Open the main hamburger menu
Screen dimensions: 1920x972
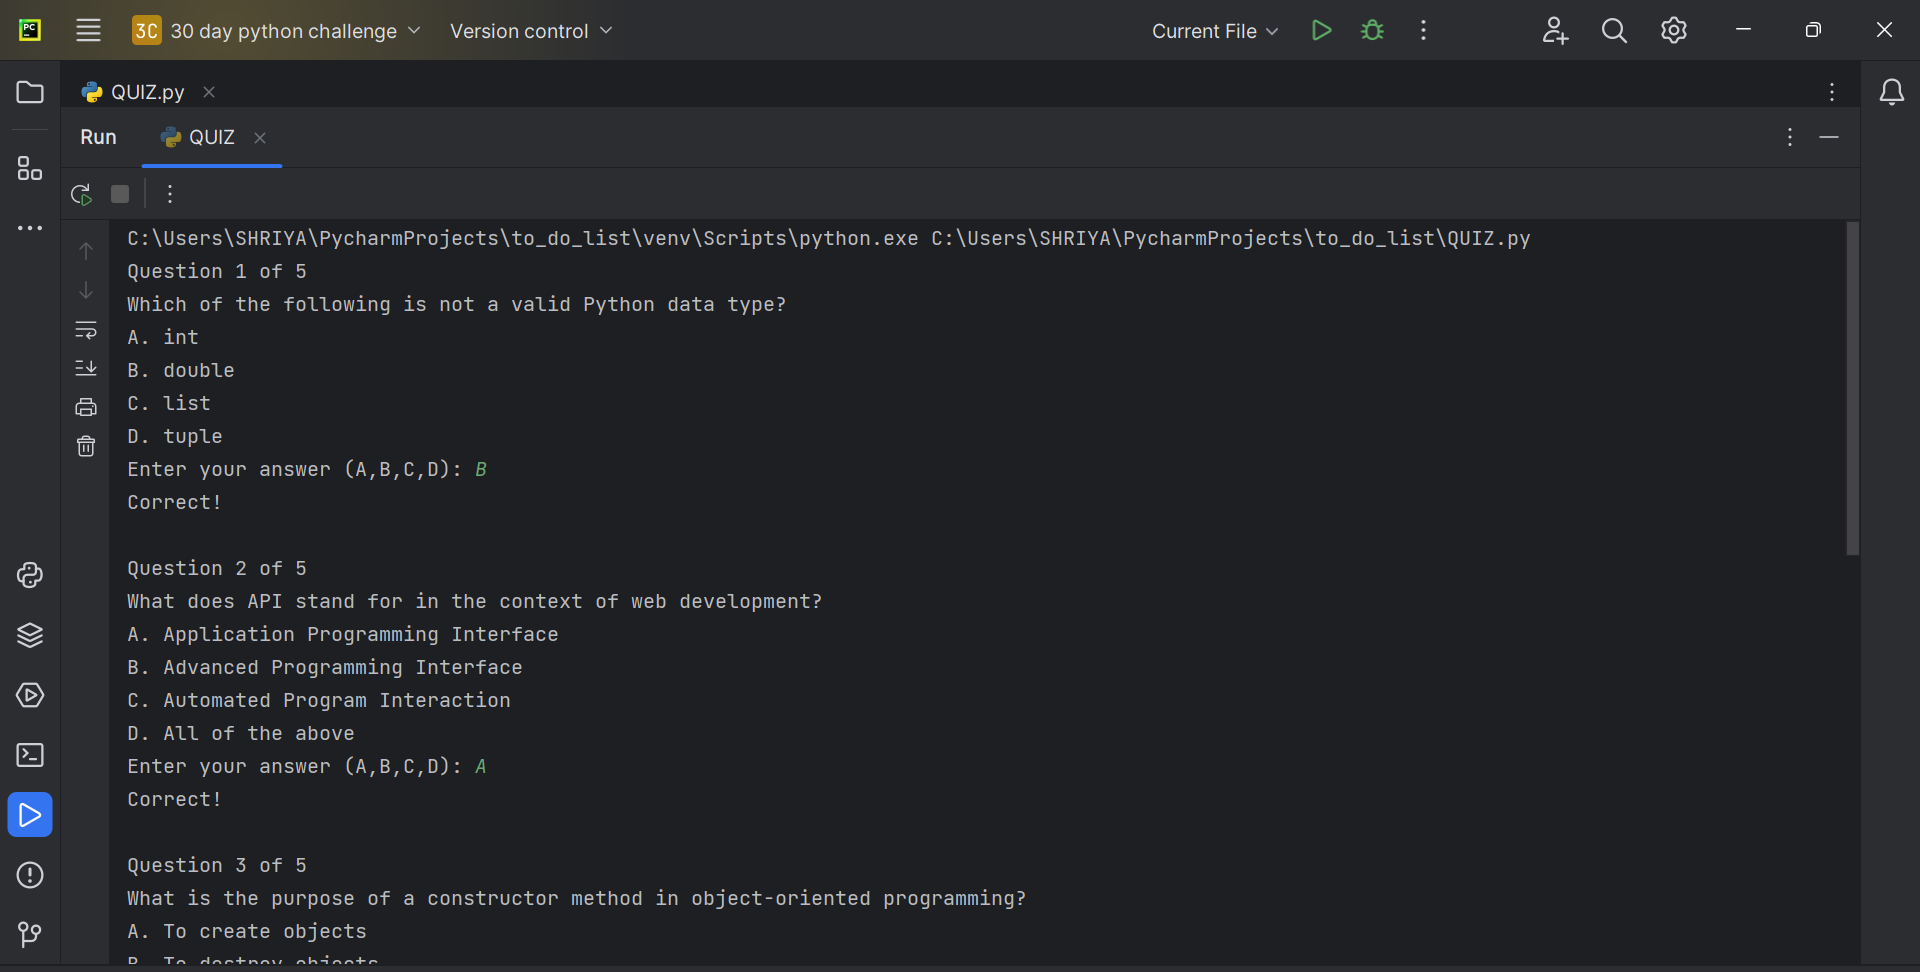click(89, 30)
